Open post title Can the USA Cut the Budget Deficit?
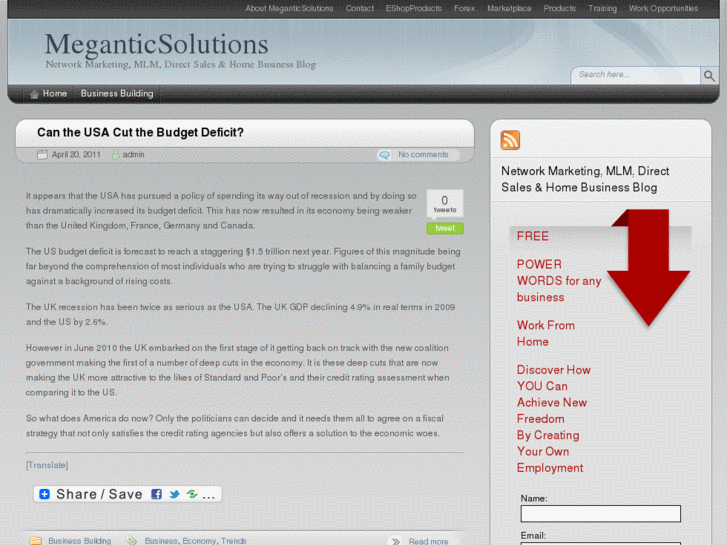Viewport: 727px width, 545px height. (x=140, y=133)
